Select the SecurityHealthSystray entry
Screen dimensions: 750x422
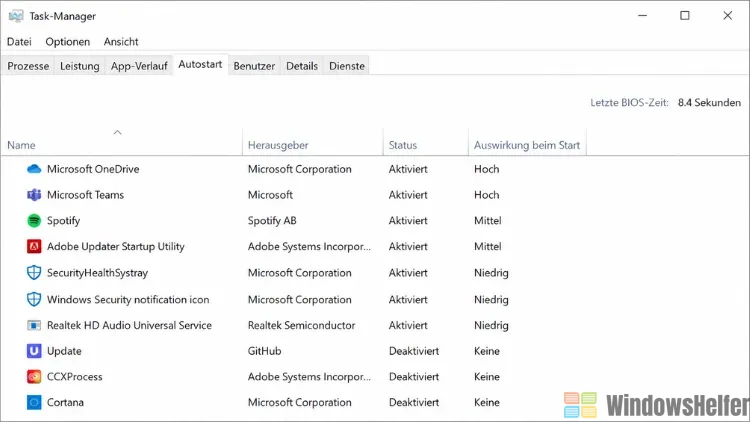coord(97,273)
